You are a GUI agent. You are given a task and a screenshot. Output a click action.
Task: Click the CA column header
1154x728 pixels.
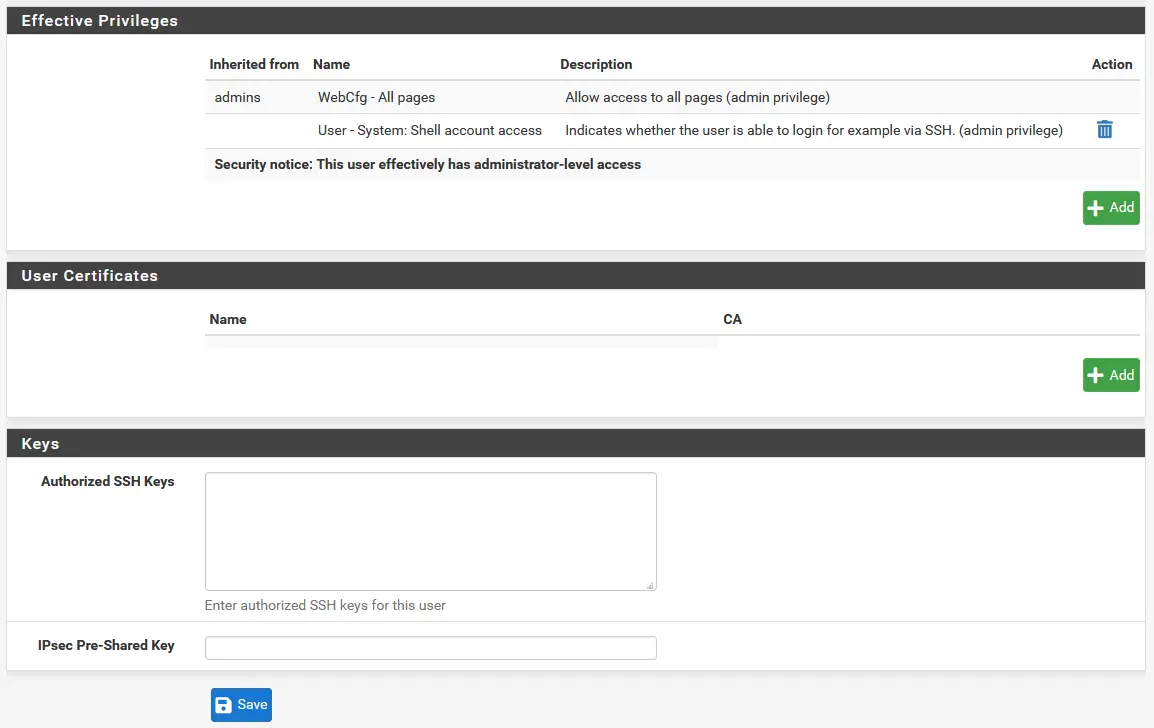[x=732, y=319]
